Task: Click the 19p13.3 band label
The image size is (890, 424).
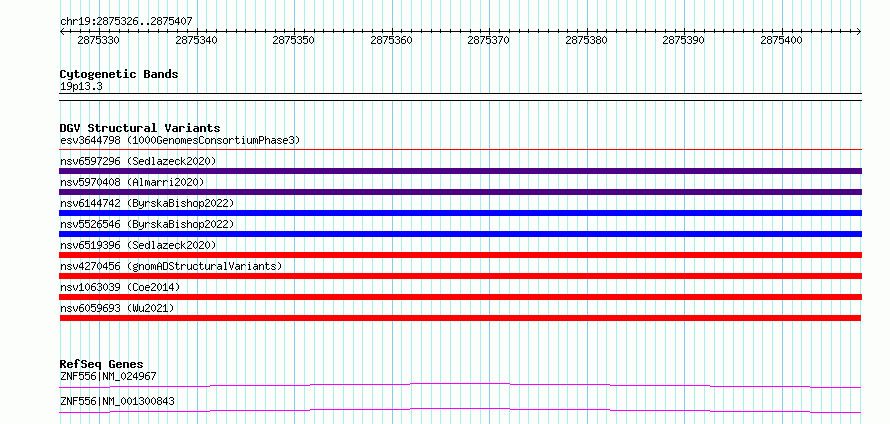Action: click(x=81, y=87)
